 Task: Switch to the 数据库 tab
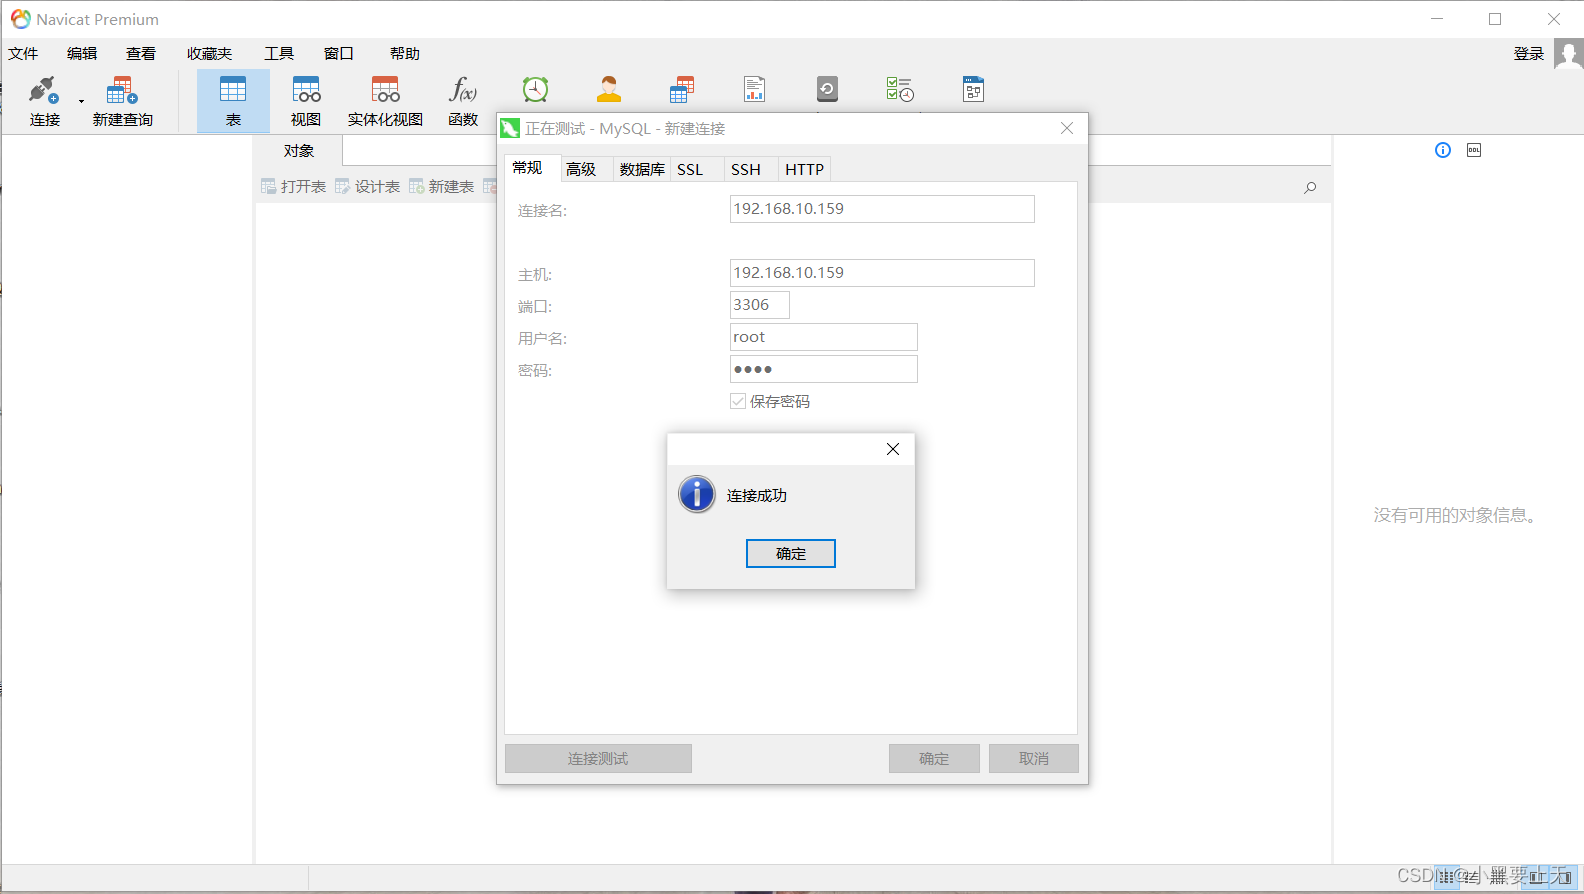click(642, 169)
